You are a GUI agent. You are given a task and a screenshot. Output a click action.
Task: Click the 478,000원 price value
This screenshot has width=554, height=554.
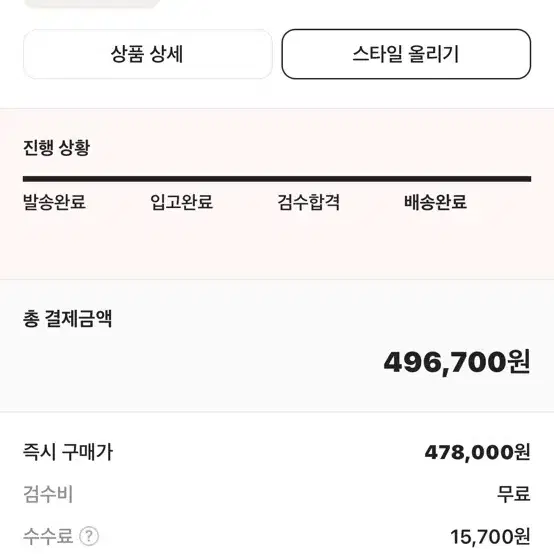[477, 452]
